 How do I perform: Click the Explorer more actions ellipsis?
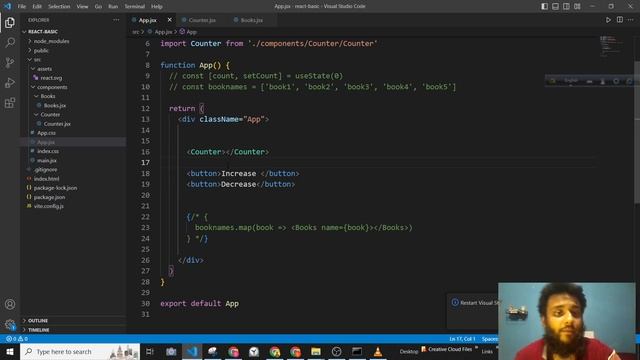(x=116, y=20)
